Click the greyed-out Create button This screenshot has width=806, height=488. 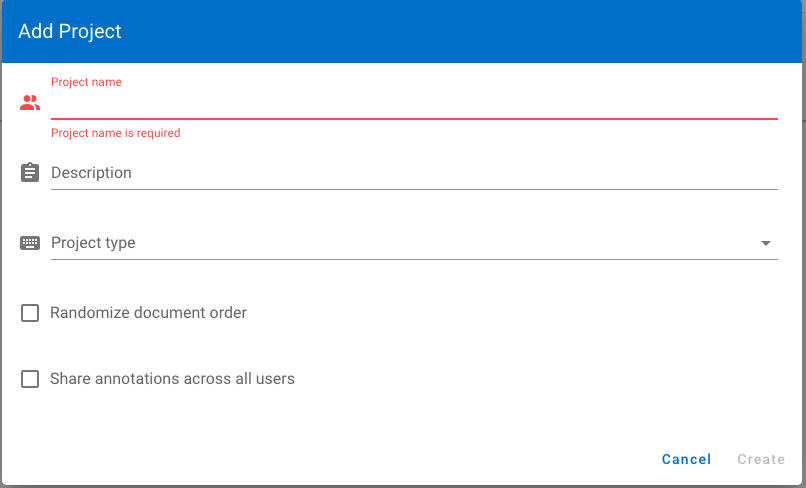click(761, 459)
